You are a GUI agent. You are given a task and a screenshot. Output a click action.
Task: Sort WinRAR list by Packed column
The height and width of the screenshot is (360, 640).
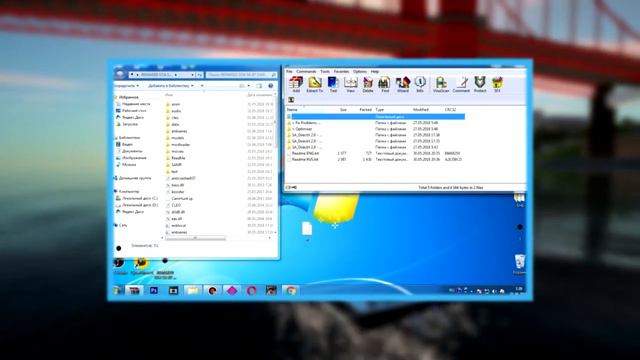click(365, 110)
